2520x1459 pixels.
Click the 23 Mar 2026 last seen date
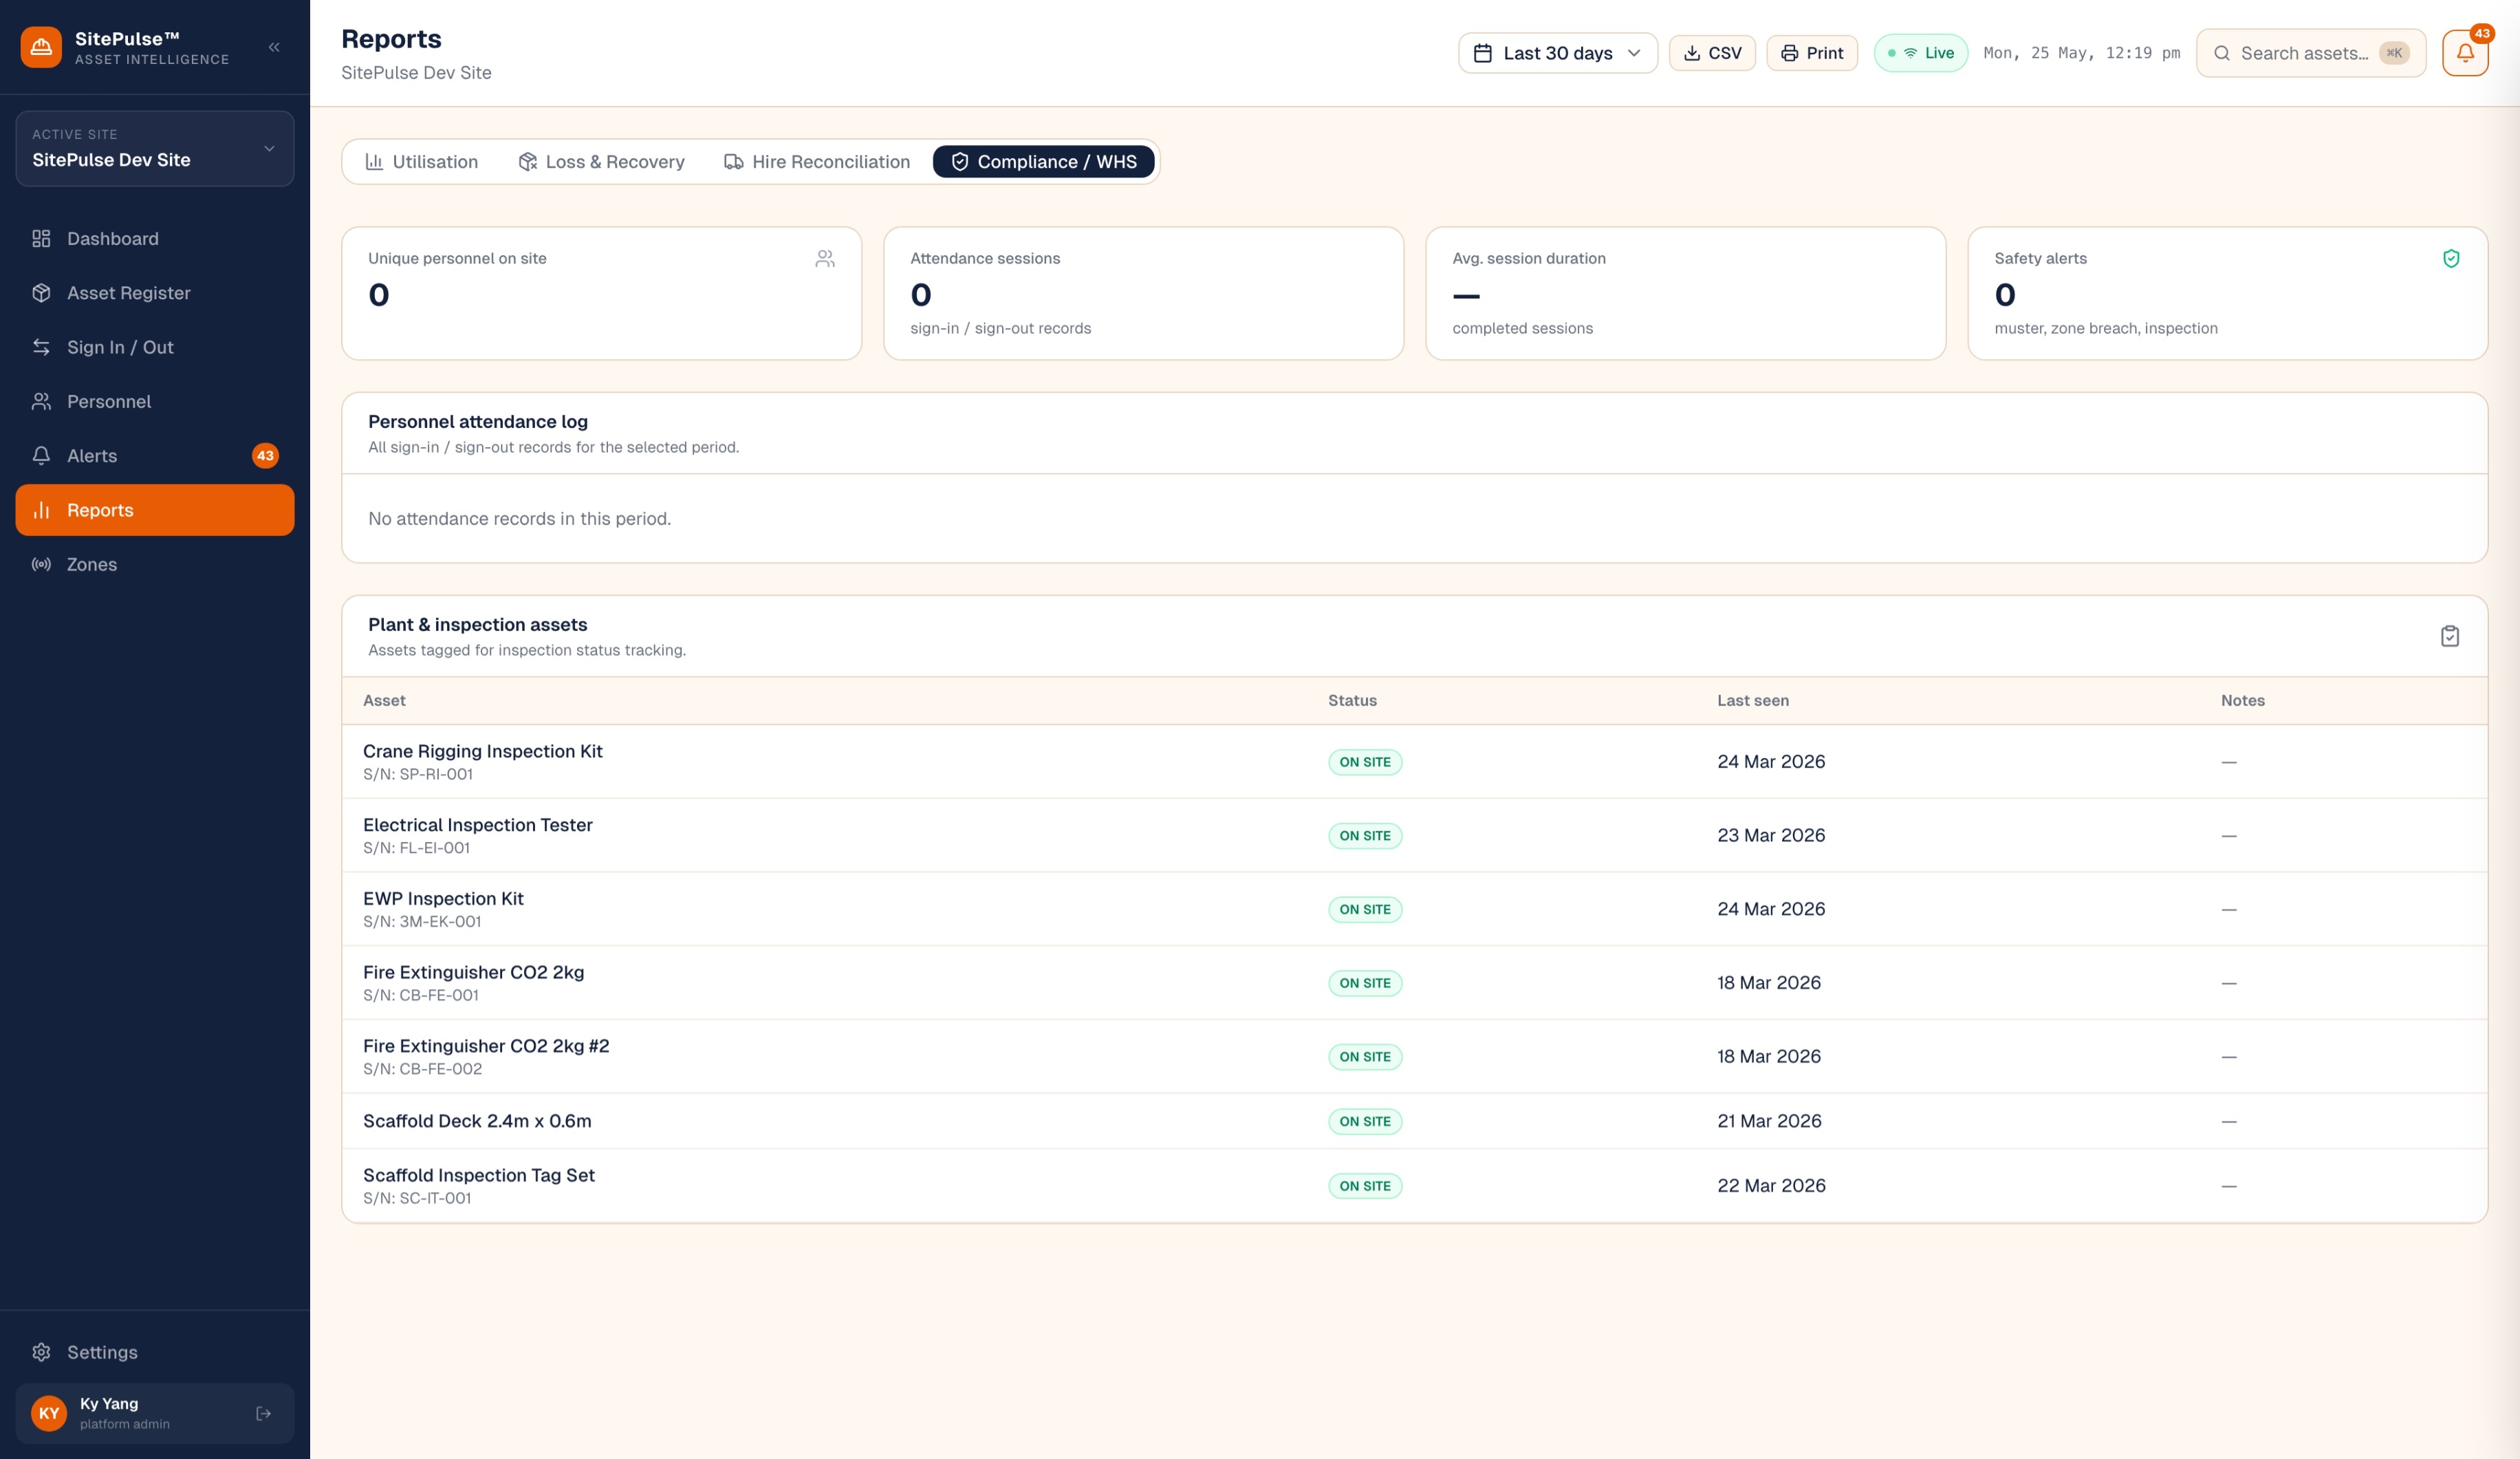tap(1771, 835)
